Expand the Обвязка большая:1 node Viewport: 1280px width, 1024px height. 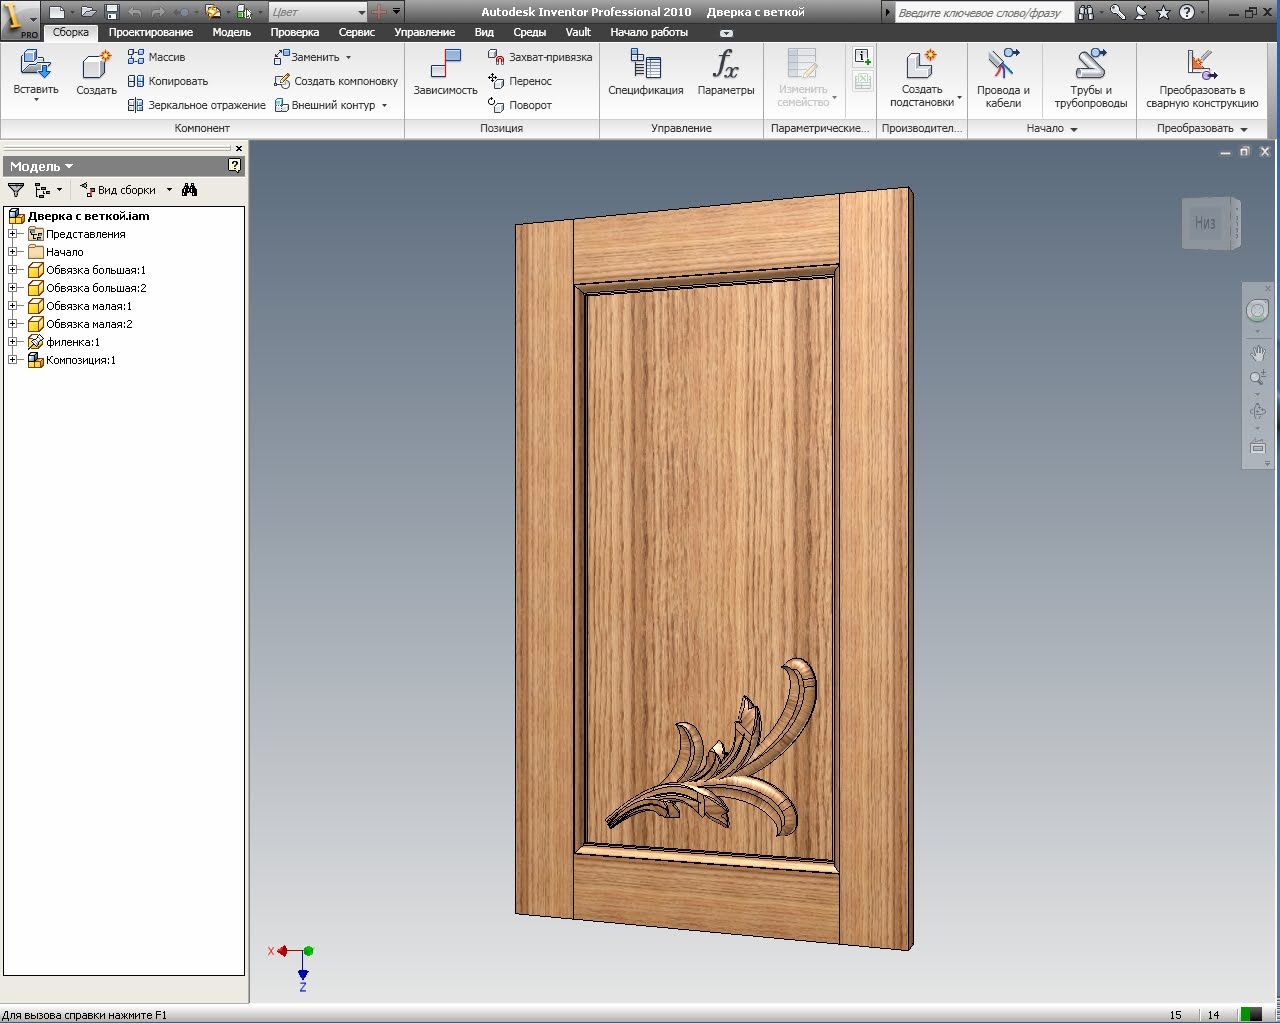click(x=13, y=270)
